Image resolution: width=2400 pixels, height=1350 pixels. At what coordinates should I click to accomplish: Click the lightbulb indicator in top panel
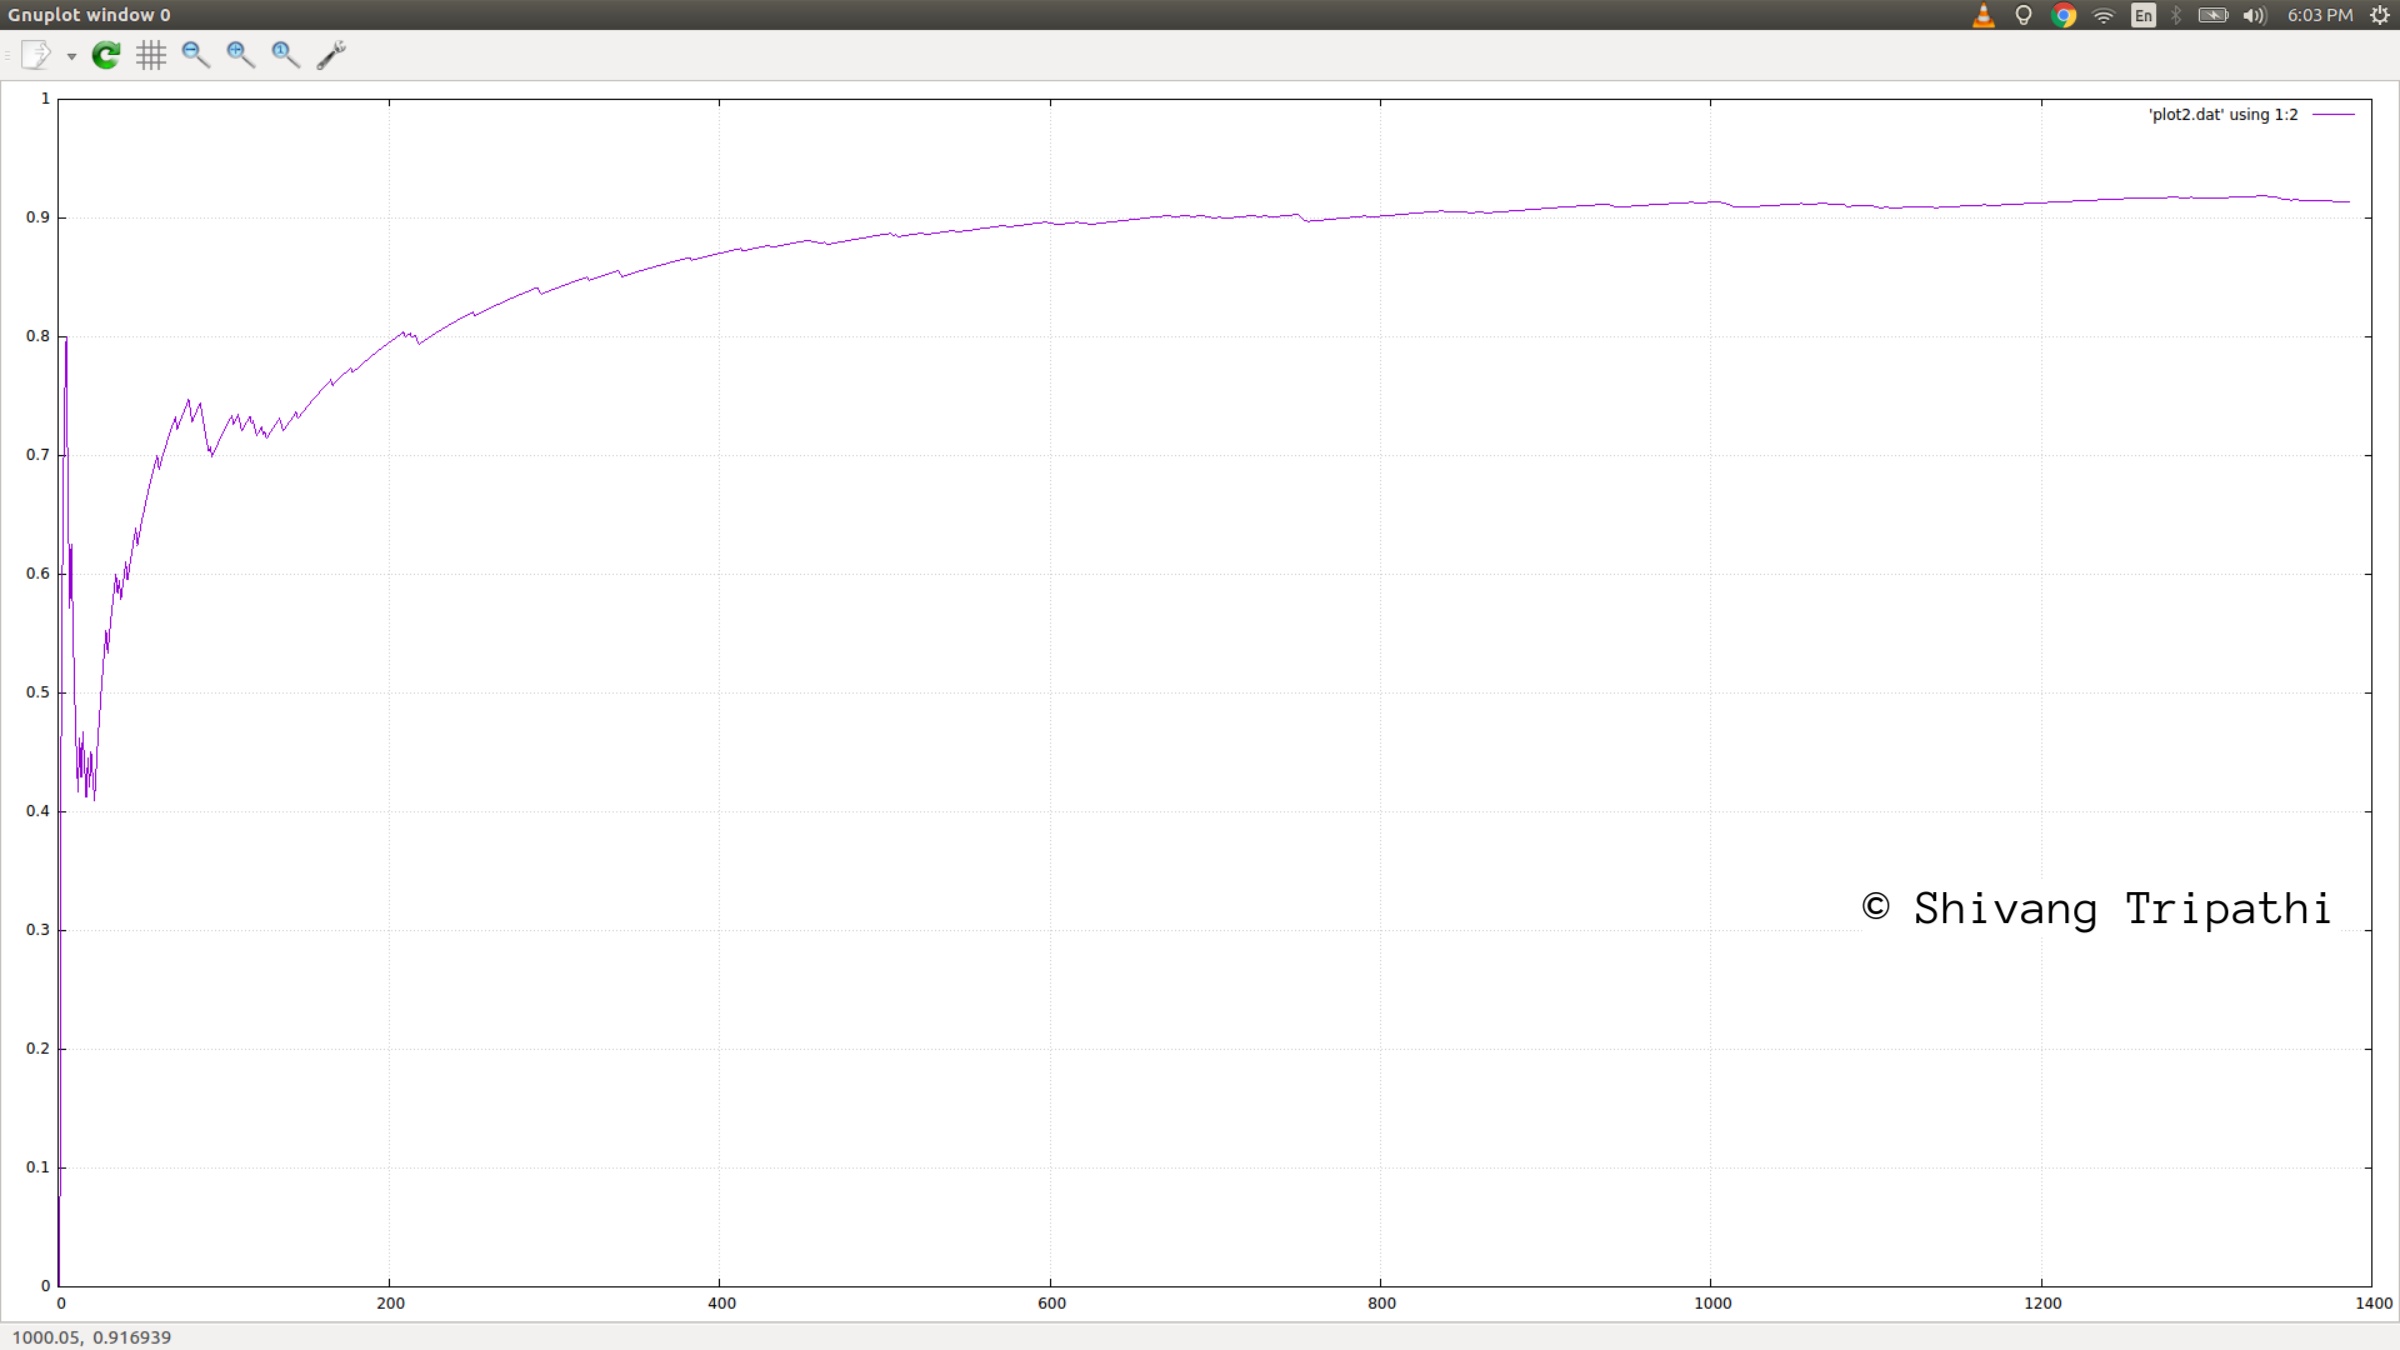point(2023,15)
